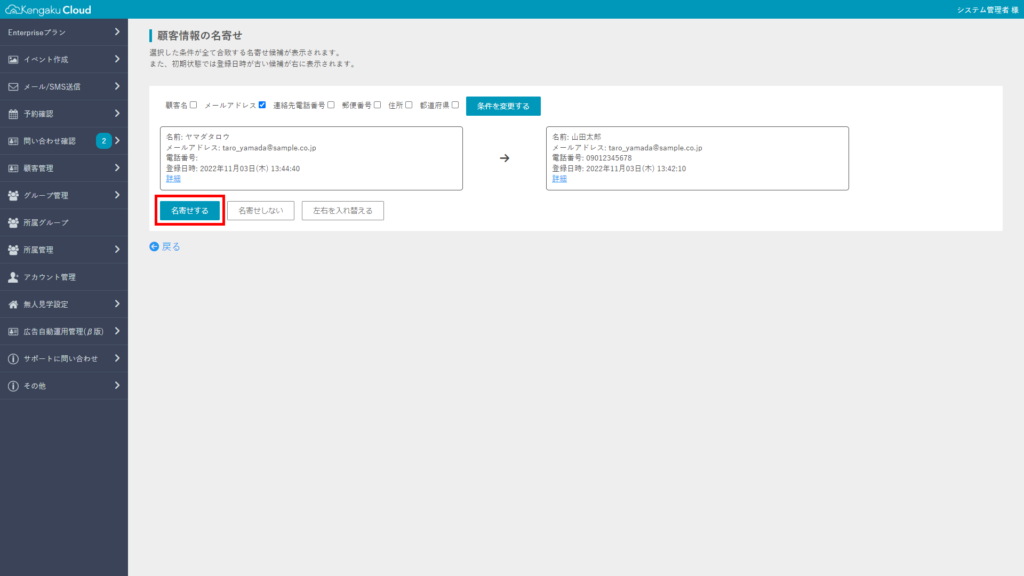Toggle the 顧客名 checkbox
Screen dimensions: 1024x576
pos(193,105)
